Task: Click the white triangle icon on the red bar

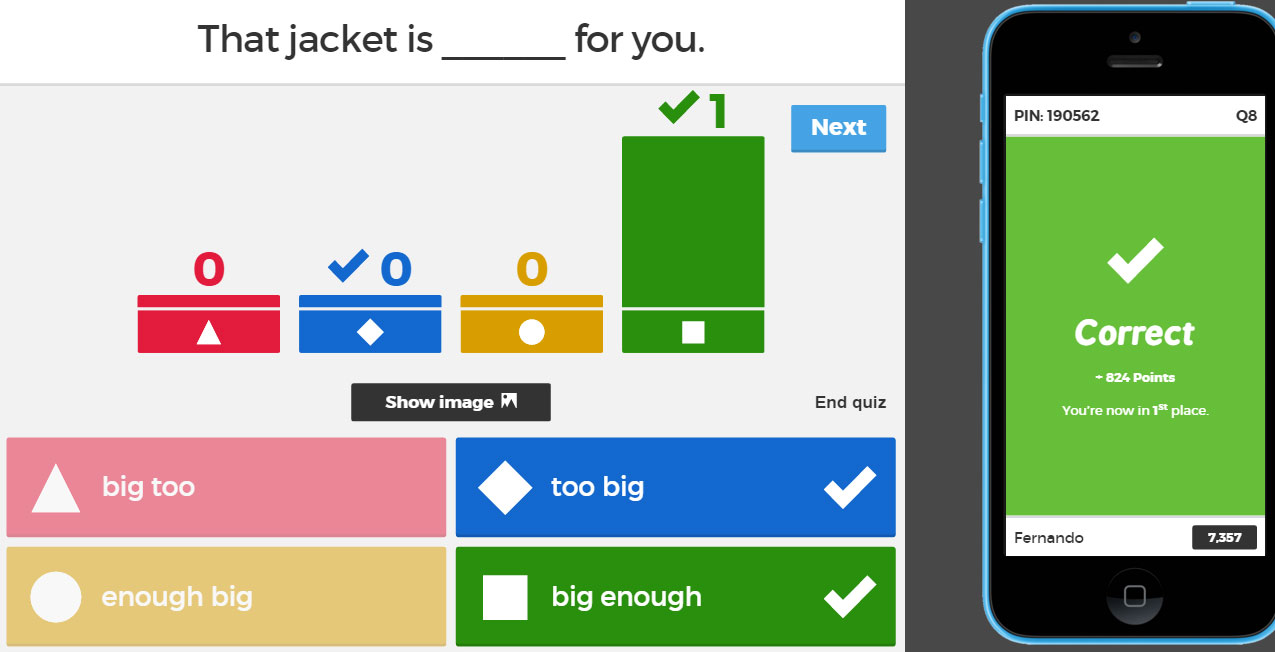Action: coord(208,332)
